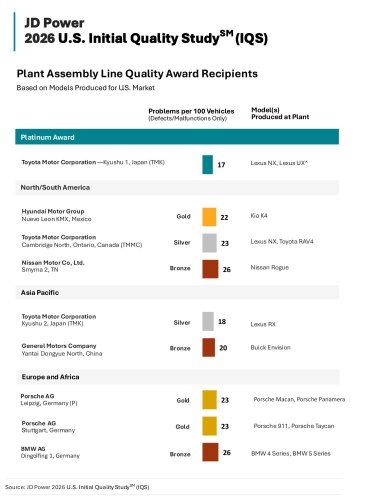Select the 'Asia Pacific' section header
380x500 pixels.
click(x=177, y=292)
